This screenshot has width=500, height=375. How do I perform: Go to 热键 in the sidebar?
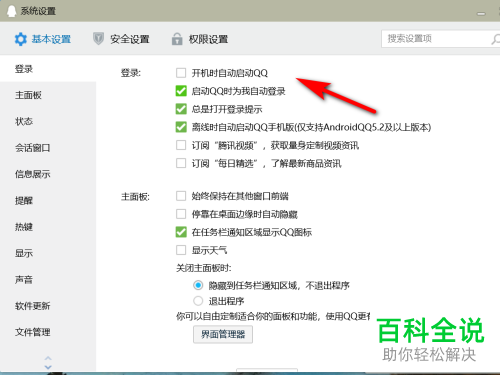tap(48, 227)
